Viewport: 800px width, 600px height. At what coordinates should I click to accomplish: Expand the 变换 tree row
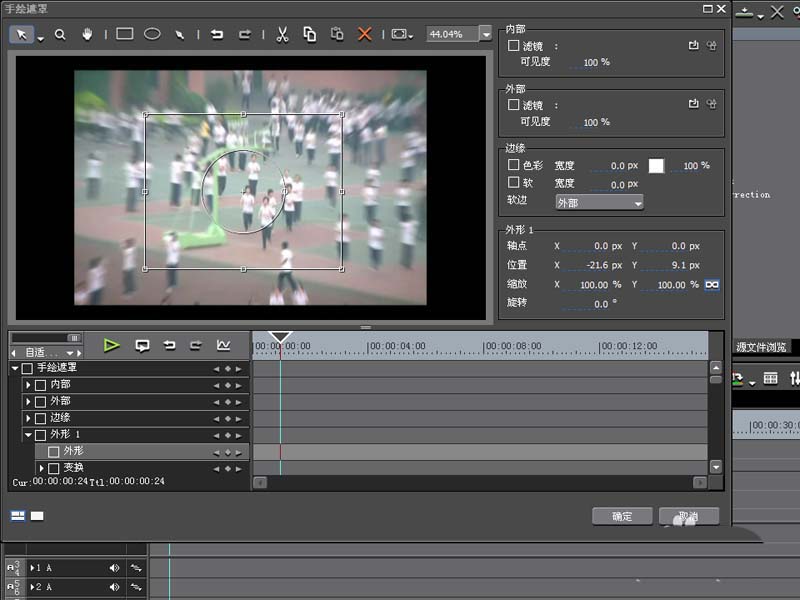click(x=41, y=468)
